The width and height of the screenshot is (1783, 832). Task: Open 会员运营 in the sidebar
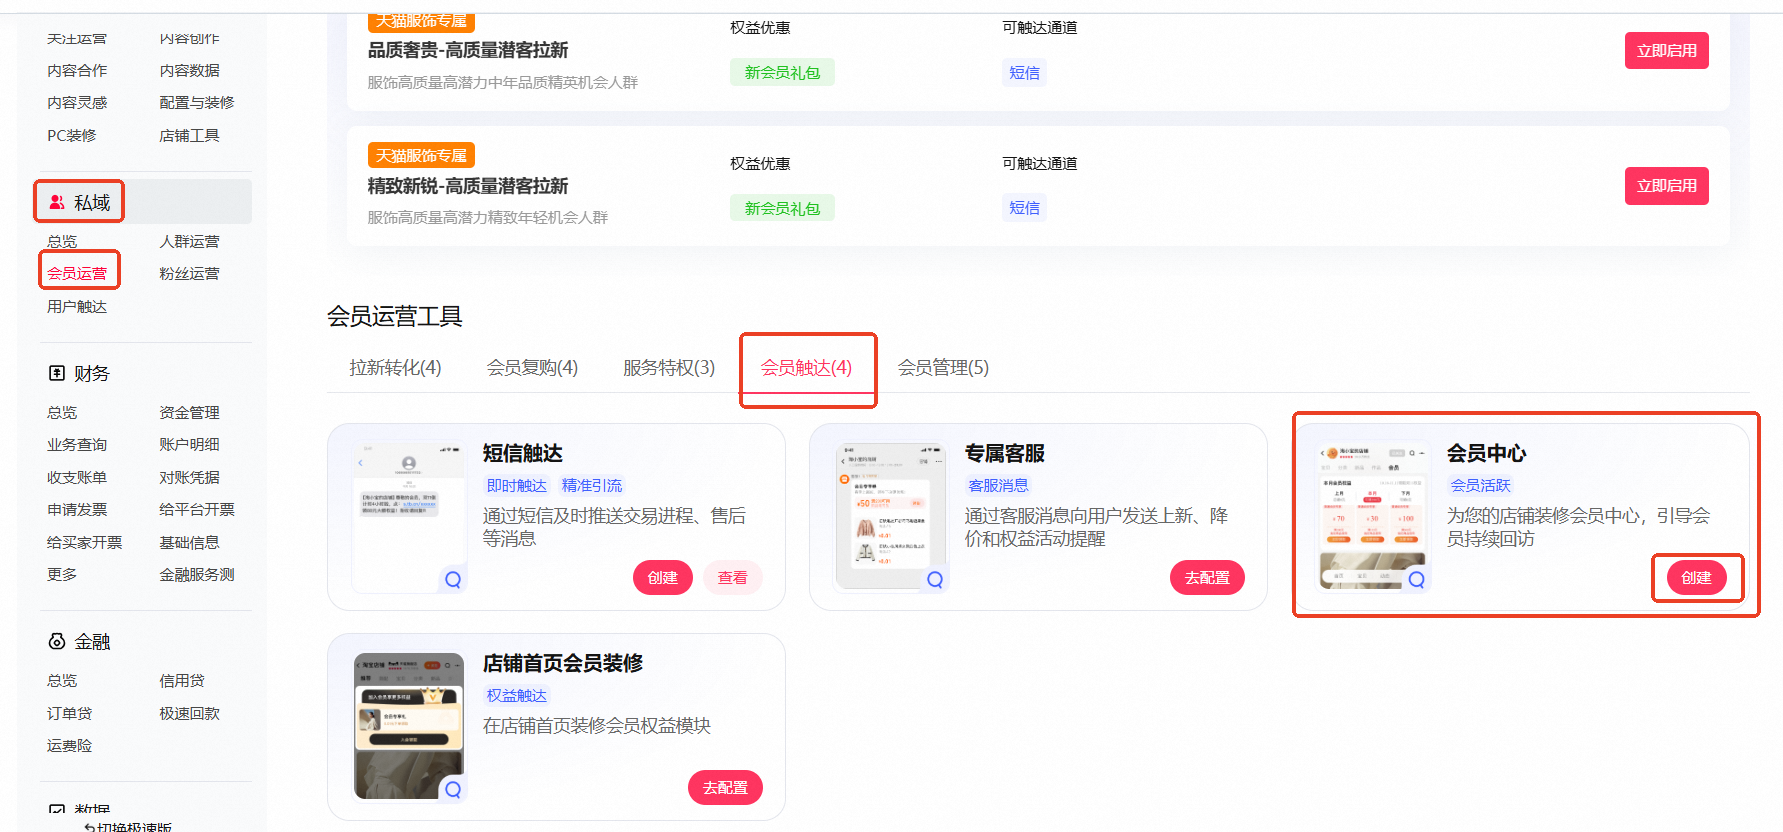pyautogui.click(x=77, y=273)
